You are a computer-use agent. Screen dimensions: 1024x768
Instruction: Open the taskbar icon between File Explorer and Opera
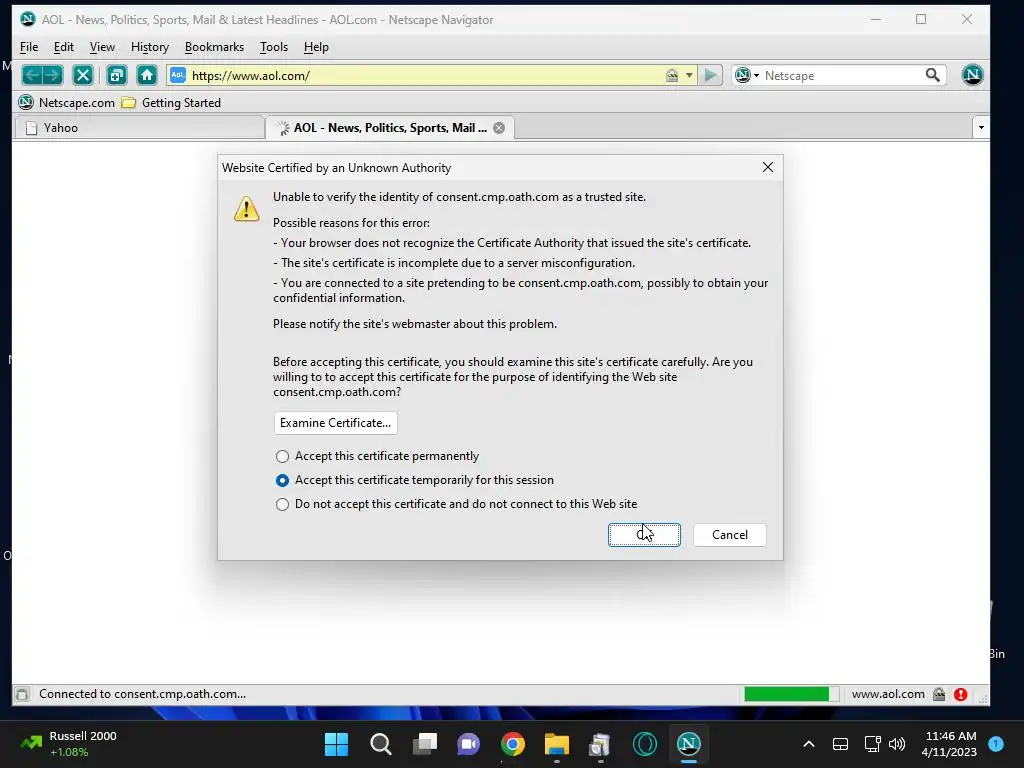click(x=600, y=744)
